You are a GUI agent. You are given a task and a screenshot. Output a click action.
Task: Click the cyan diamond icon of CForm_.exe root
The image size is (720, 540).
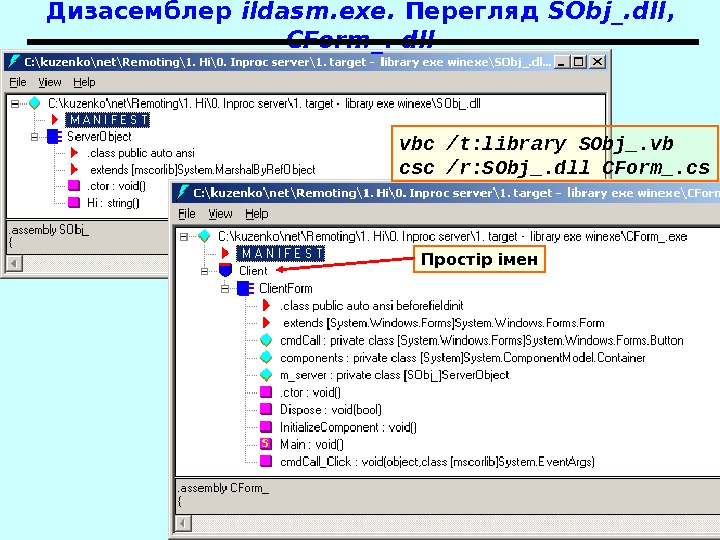pos(204,236)
